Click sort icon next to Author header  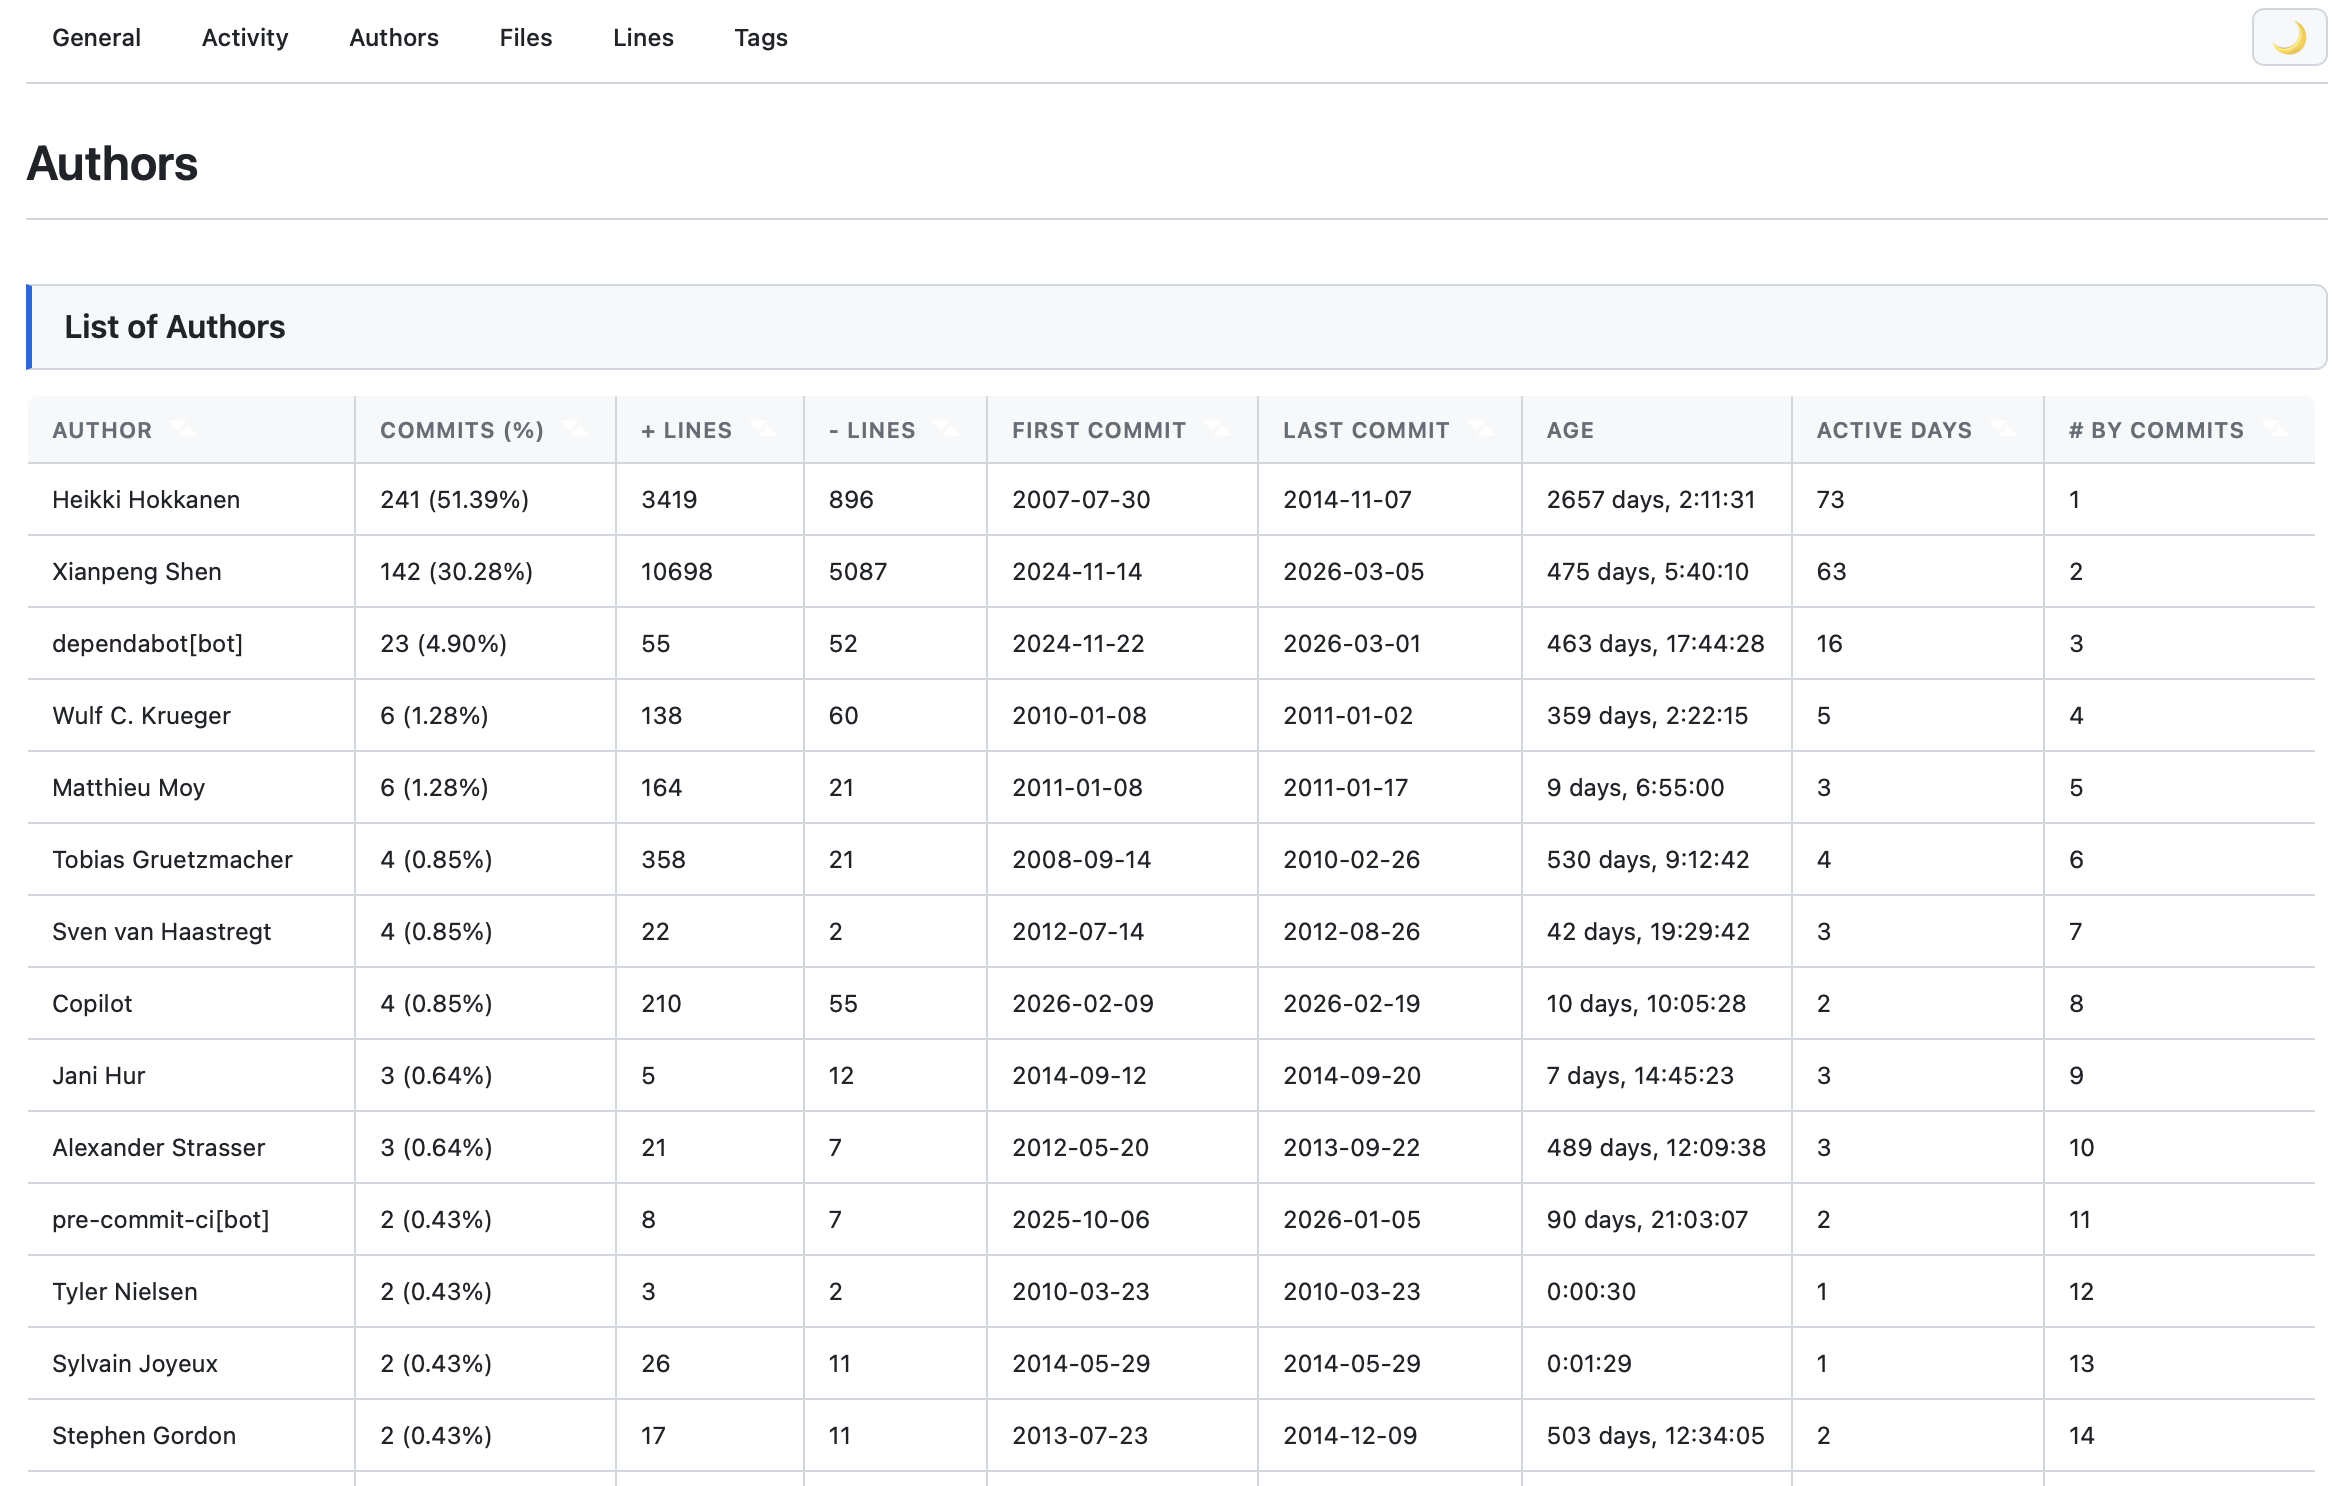coord(183,429)
